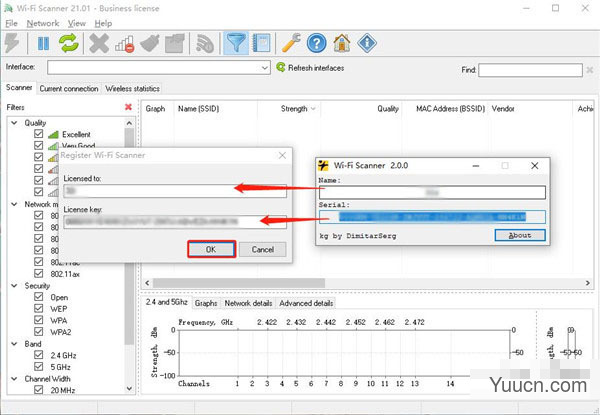Screen dimensions: 600x415
Task: Toggle the funnel filter icon
Action: (236, 43)
